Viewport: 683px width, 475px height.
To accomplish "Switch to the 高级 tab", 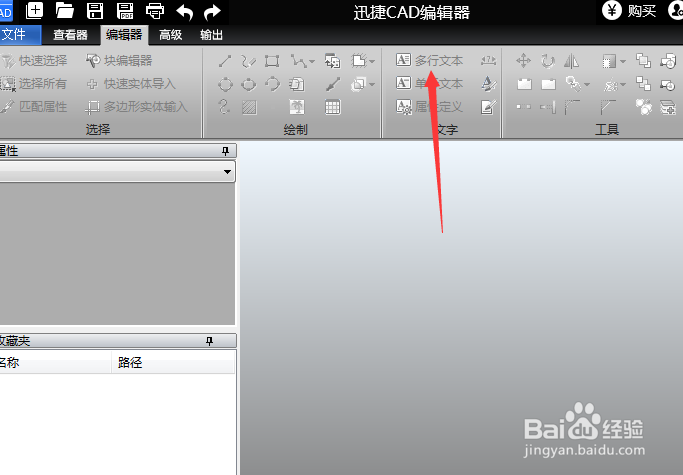I will coord(170,35).
